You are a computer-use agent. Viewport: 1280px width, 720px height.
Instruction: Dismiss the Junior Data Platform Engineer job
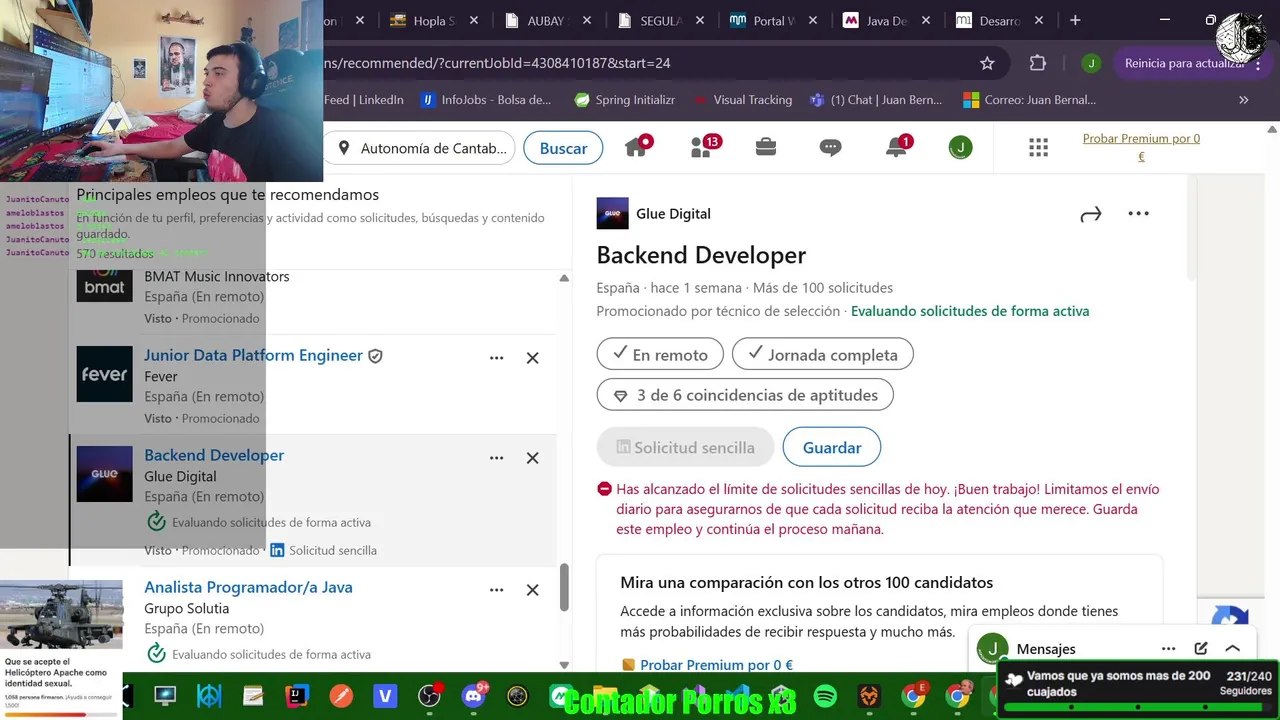[x=532, y=358]
